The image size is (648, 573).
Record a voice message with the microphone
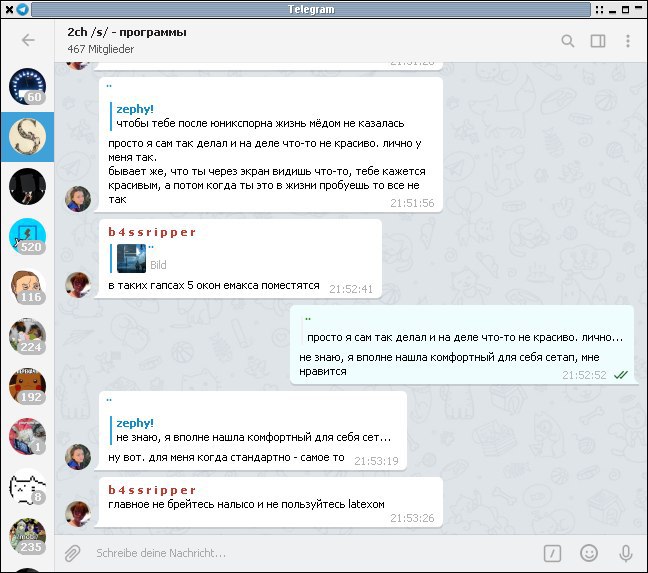[626, 553]
